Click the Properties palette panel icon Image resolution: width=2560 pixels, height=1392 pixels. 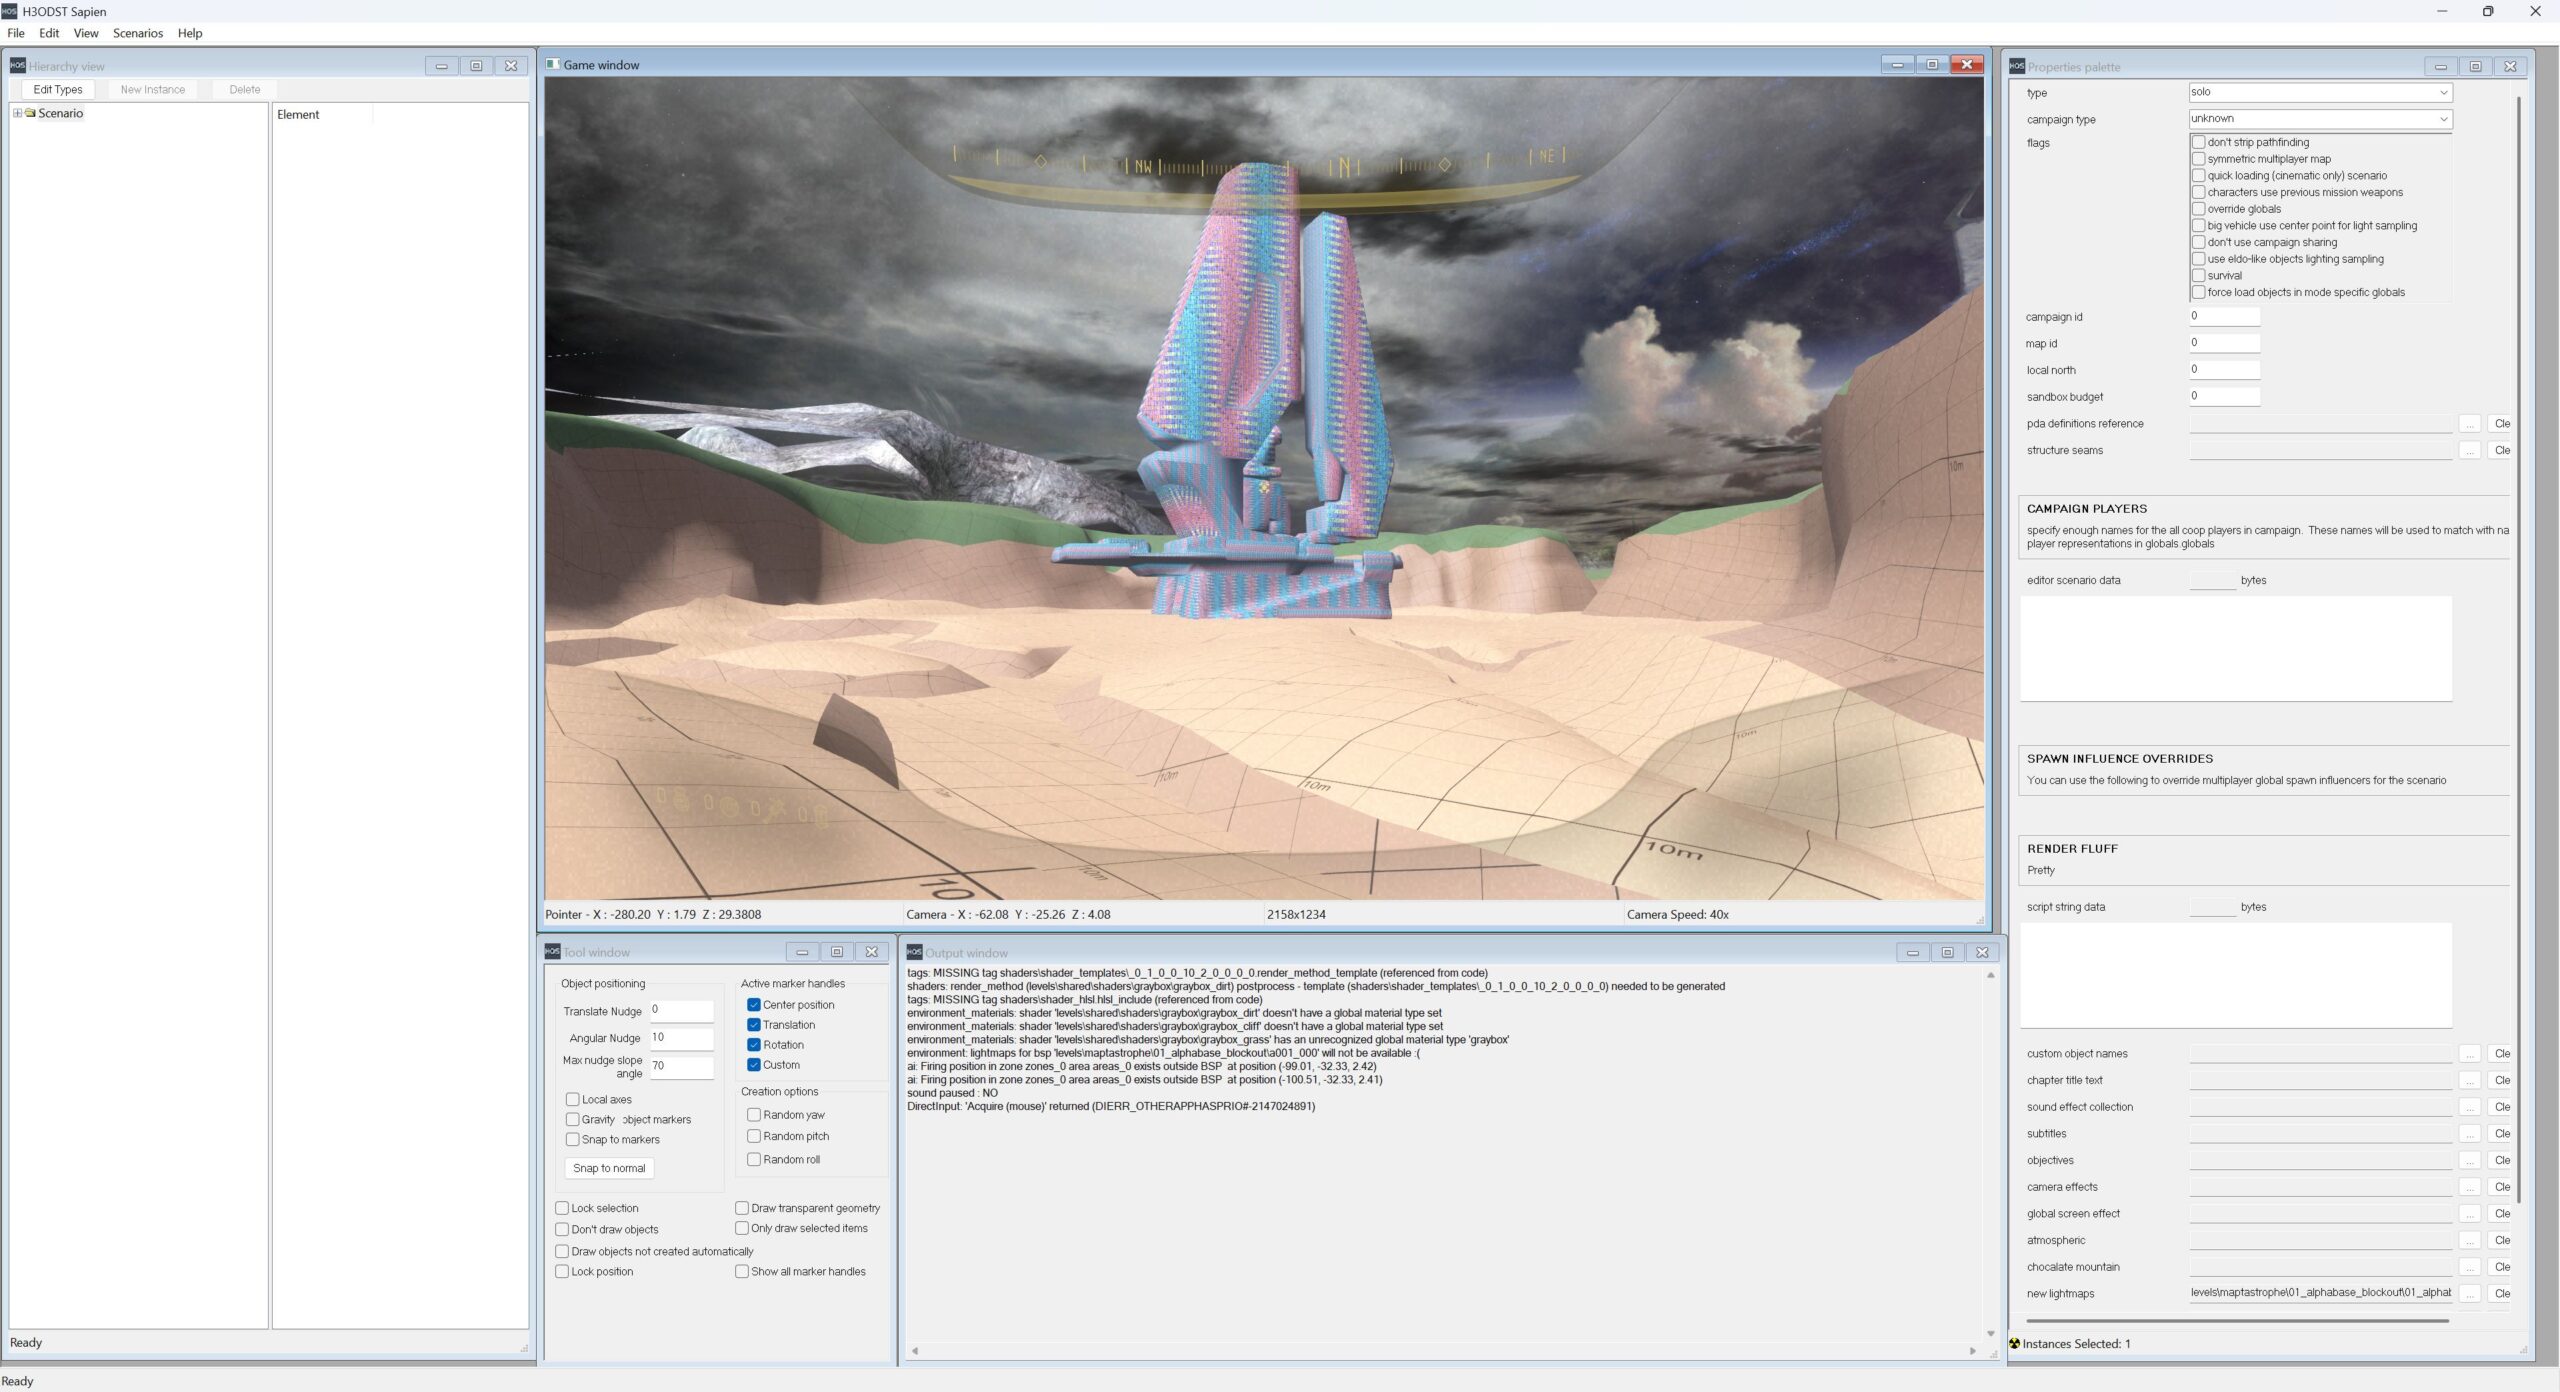pyautogui.click(x=2017, y=67)
